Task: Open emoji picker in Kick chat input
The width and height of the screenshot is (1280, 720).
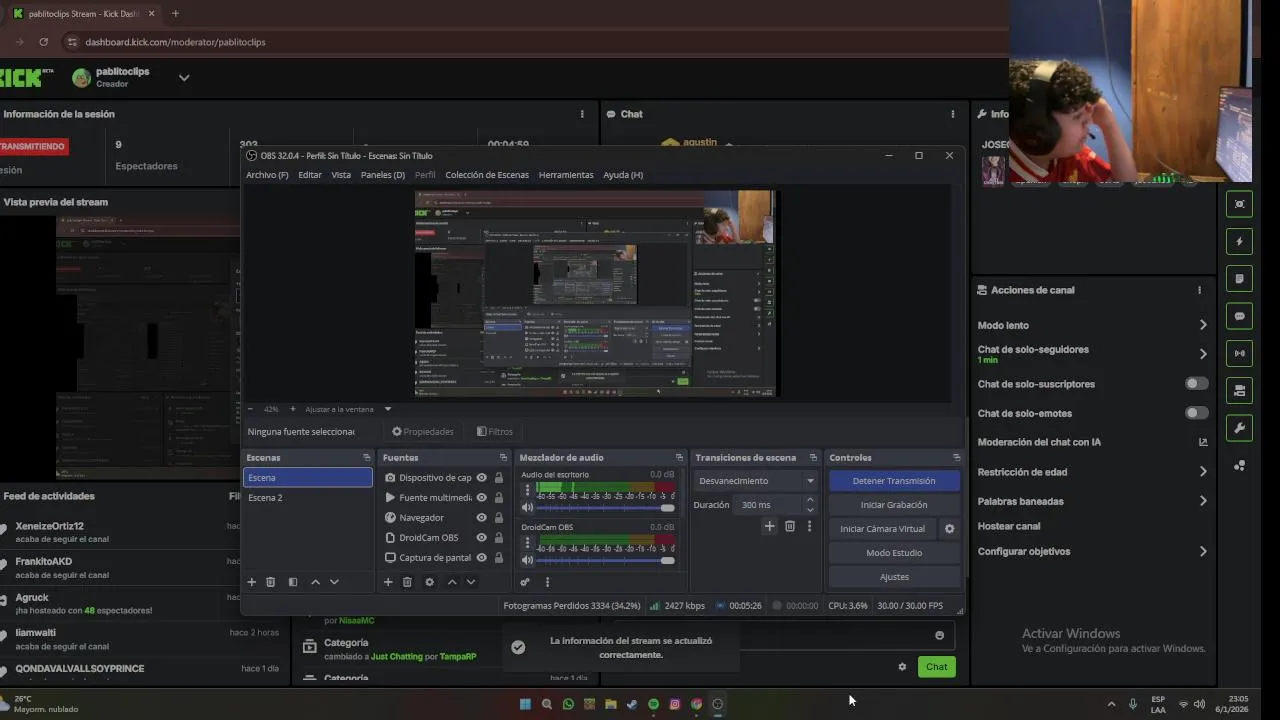Action: 939,635
